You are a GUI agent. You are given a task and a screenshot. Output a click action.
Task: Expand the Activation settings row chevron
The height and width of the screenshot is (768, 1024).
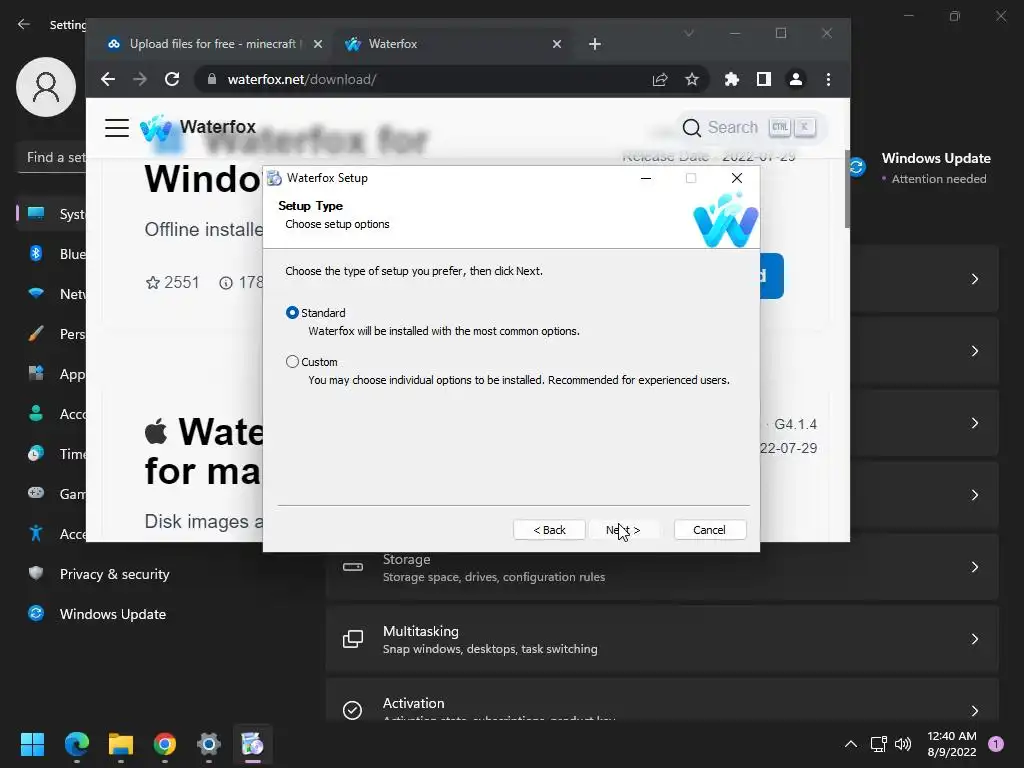click(974, 711)
